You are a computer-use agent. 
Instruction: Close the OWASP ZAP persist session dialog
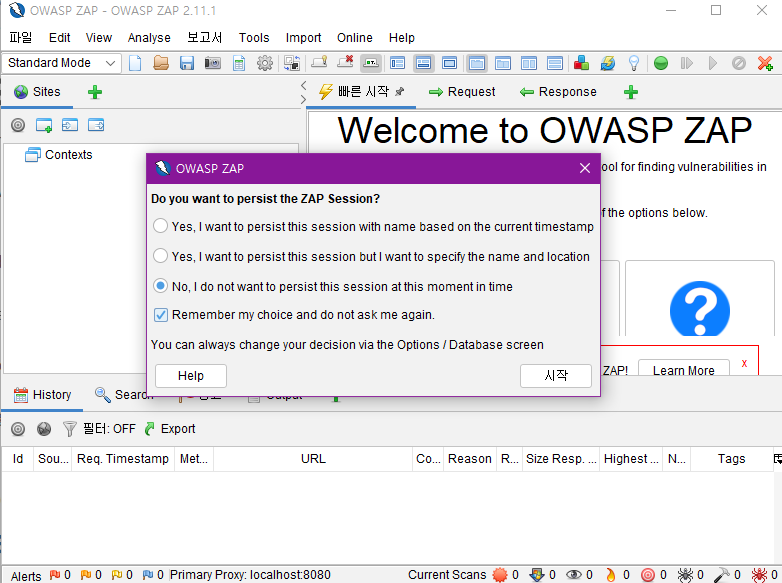tap(585, 168)
